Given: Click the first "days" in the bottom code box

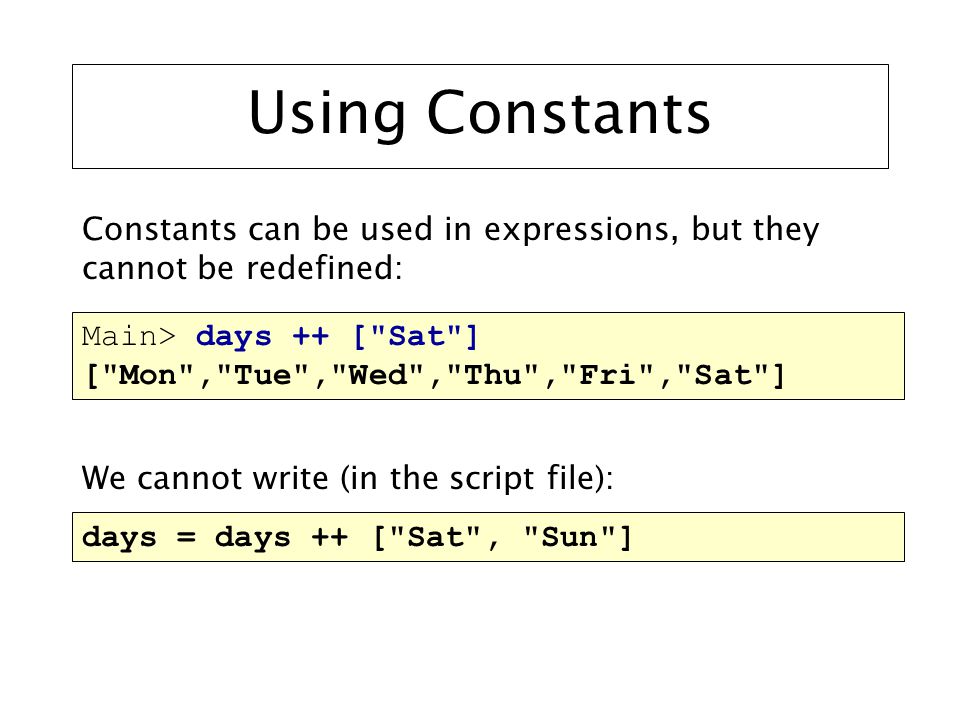Looking at the screenshot, I should click(119, 538).
